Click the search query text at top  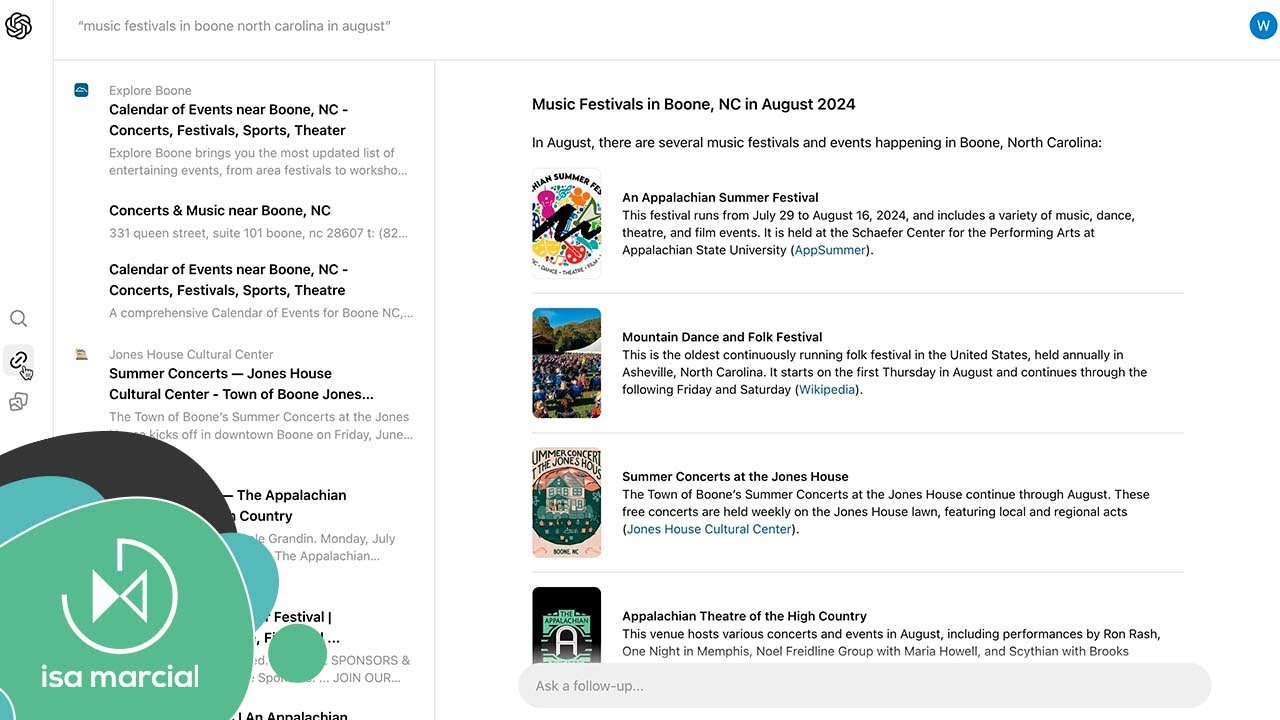234,26
